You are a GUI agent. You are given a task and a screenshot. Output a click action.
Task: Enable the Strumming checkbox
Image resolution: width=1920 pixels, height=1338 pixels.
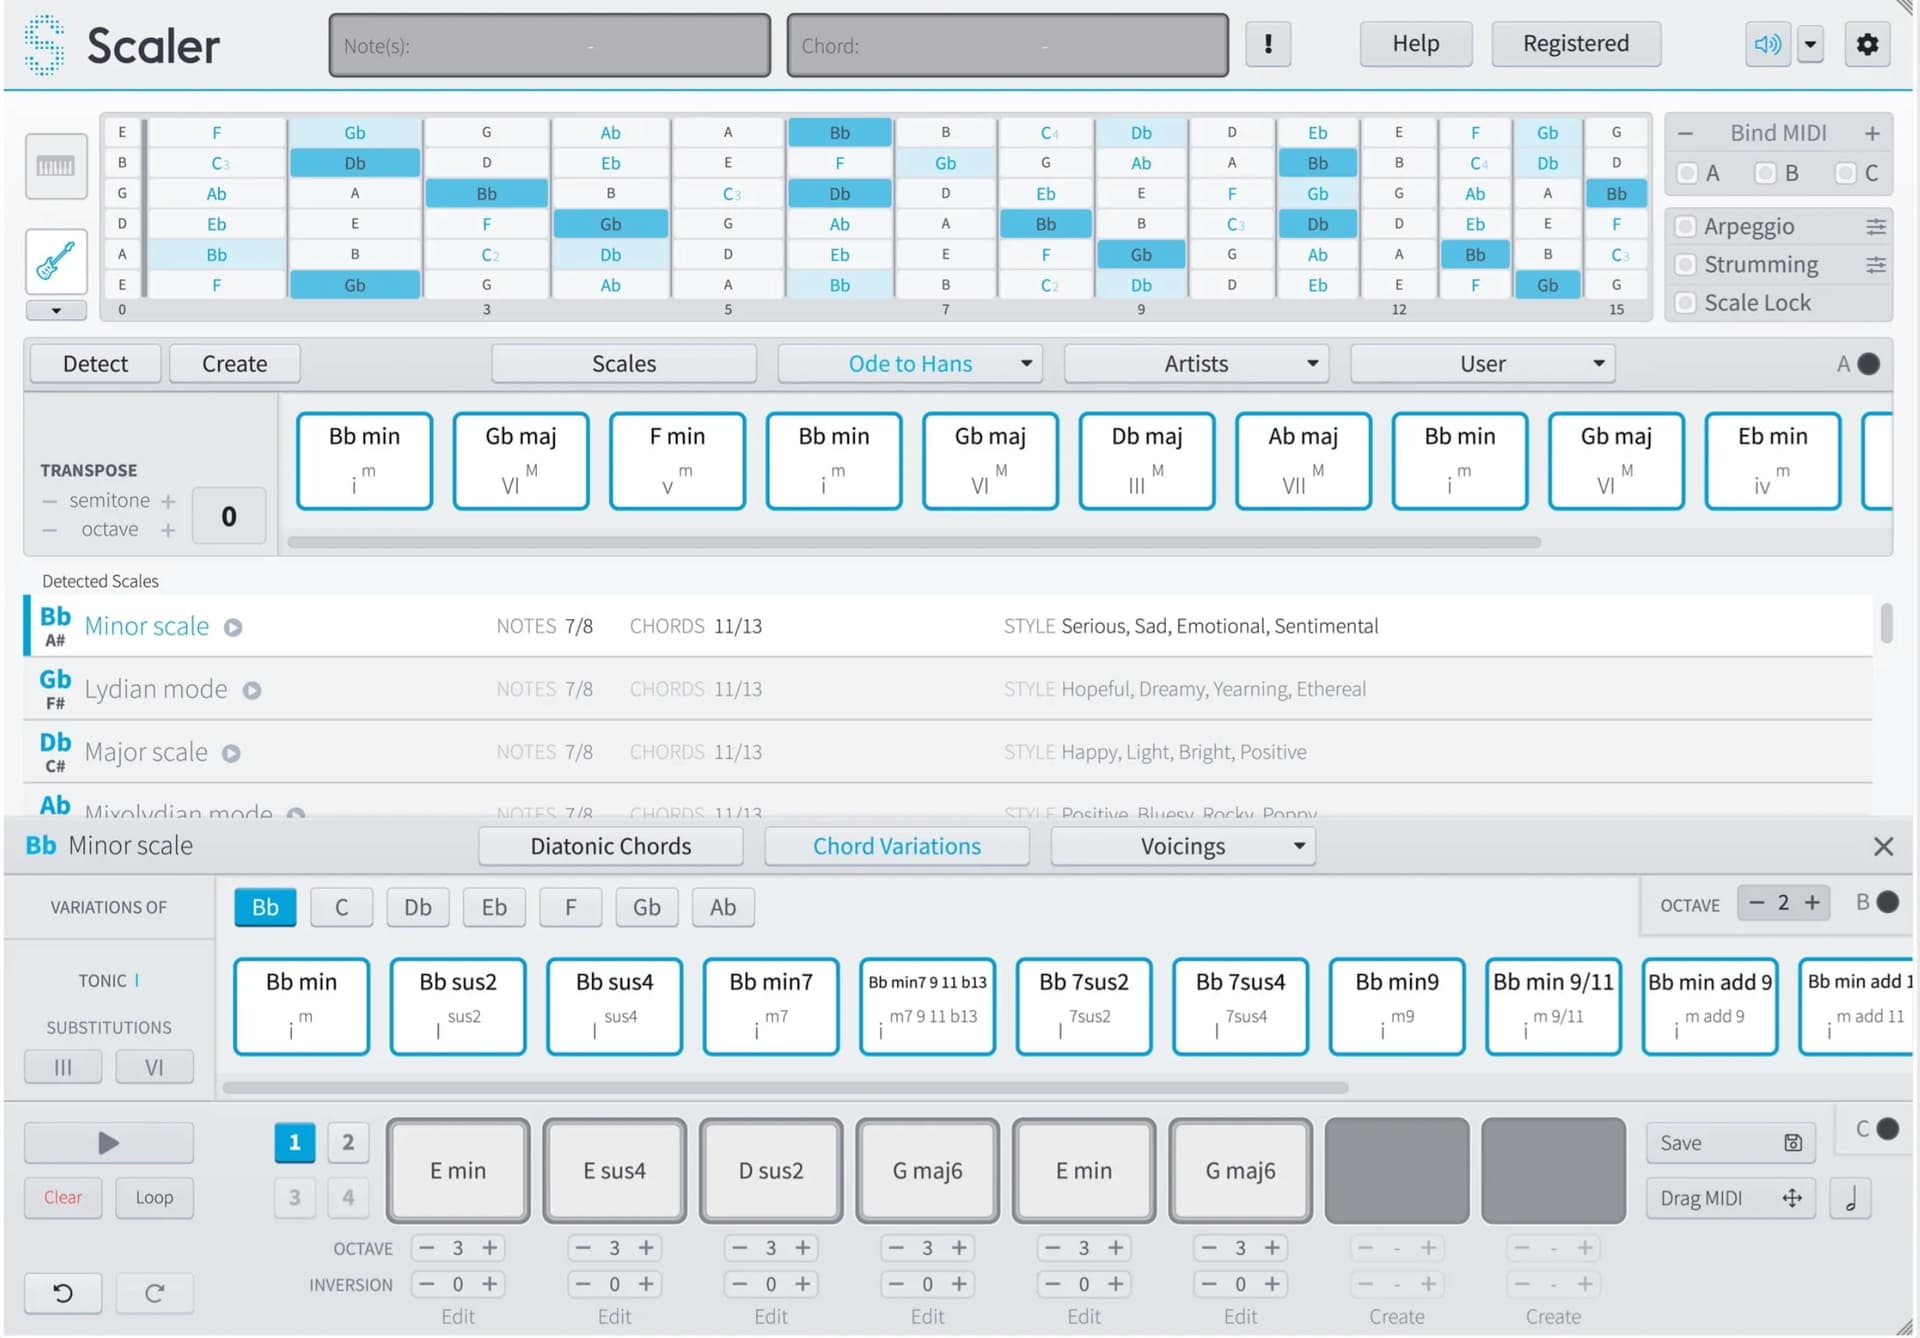[1686, 265]
